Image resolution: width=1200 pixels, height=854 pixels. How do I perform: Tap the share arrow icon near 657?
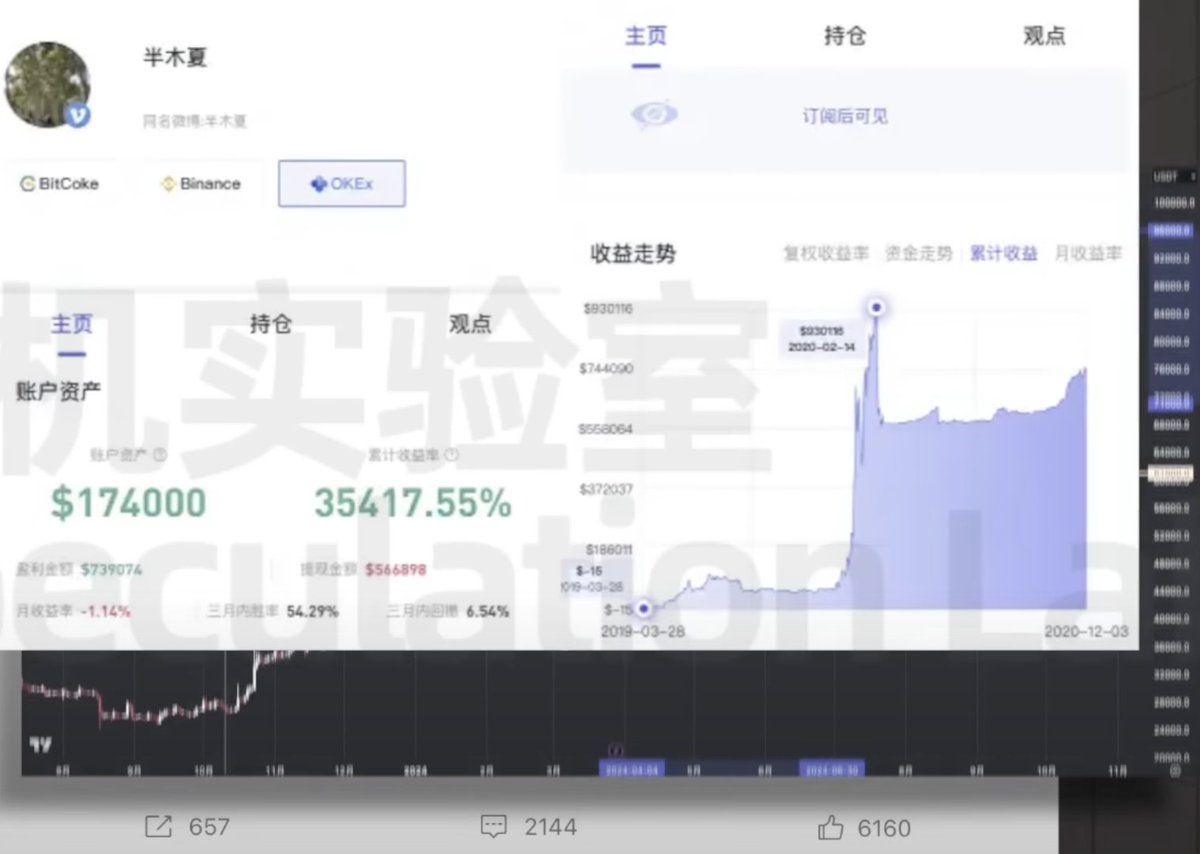pos(157,827)
